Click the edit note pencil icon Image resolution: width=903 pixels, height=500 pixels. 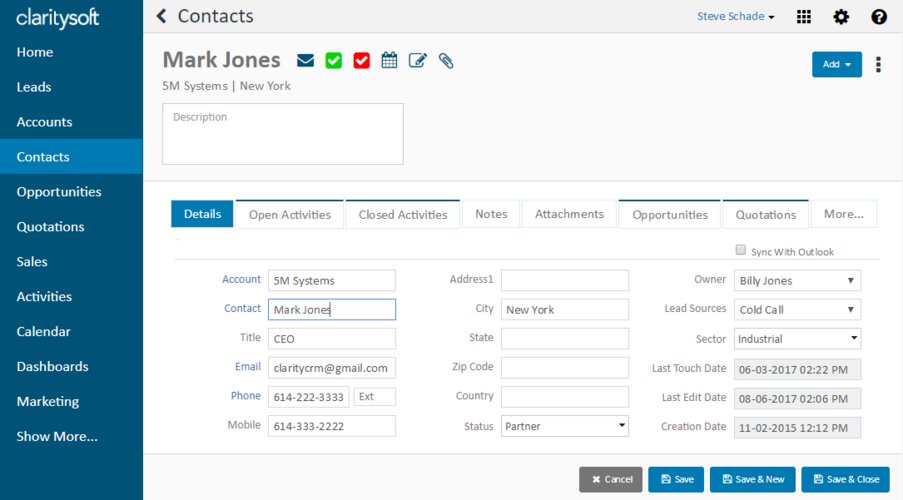coord(418,61)
